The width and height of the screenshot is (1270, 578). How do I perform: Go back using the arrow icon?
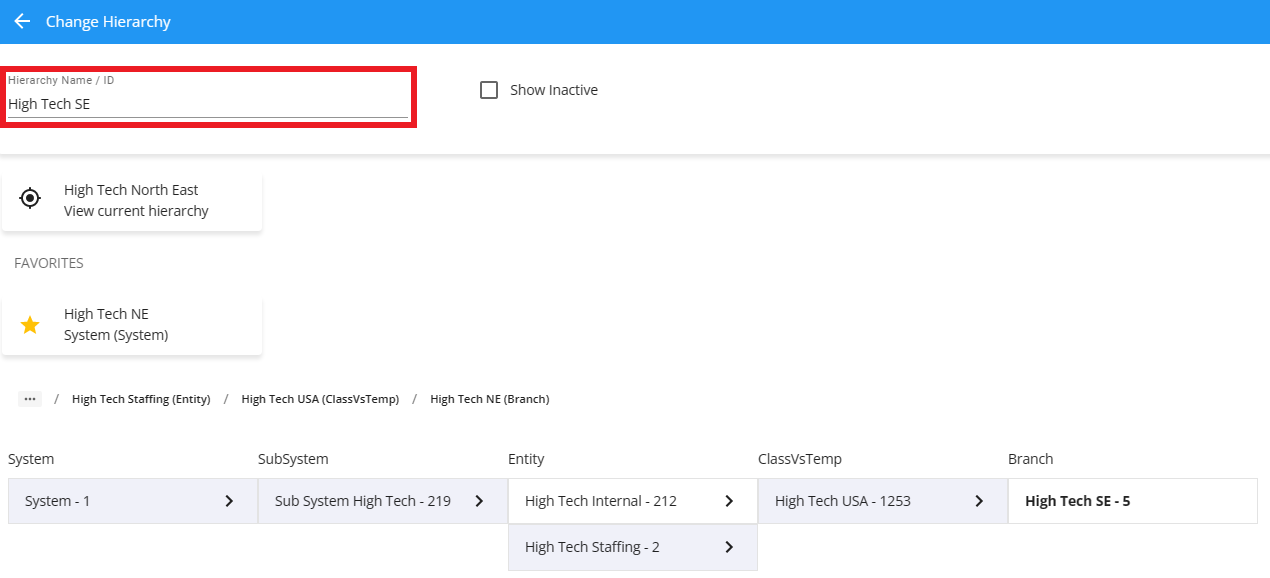(22, 21)
